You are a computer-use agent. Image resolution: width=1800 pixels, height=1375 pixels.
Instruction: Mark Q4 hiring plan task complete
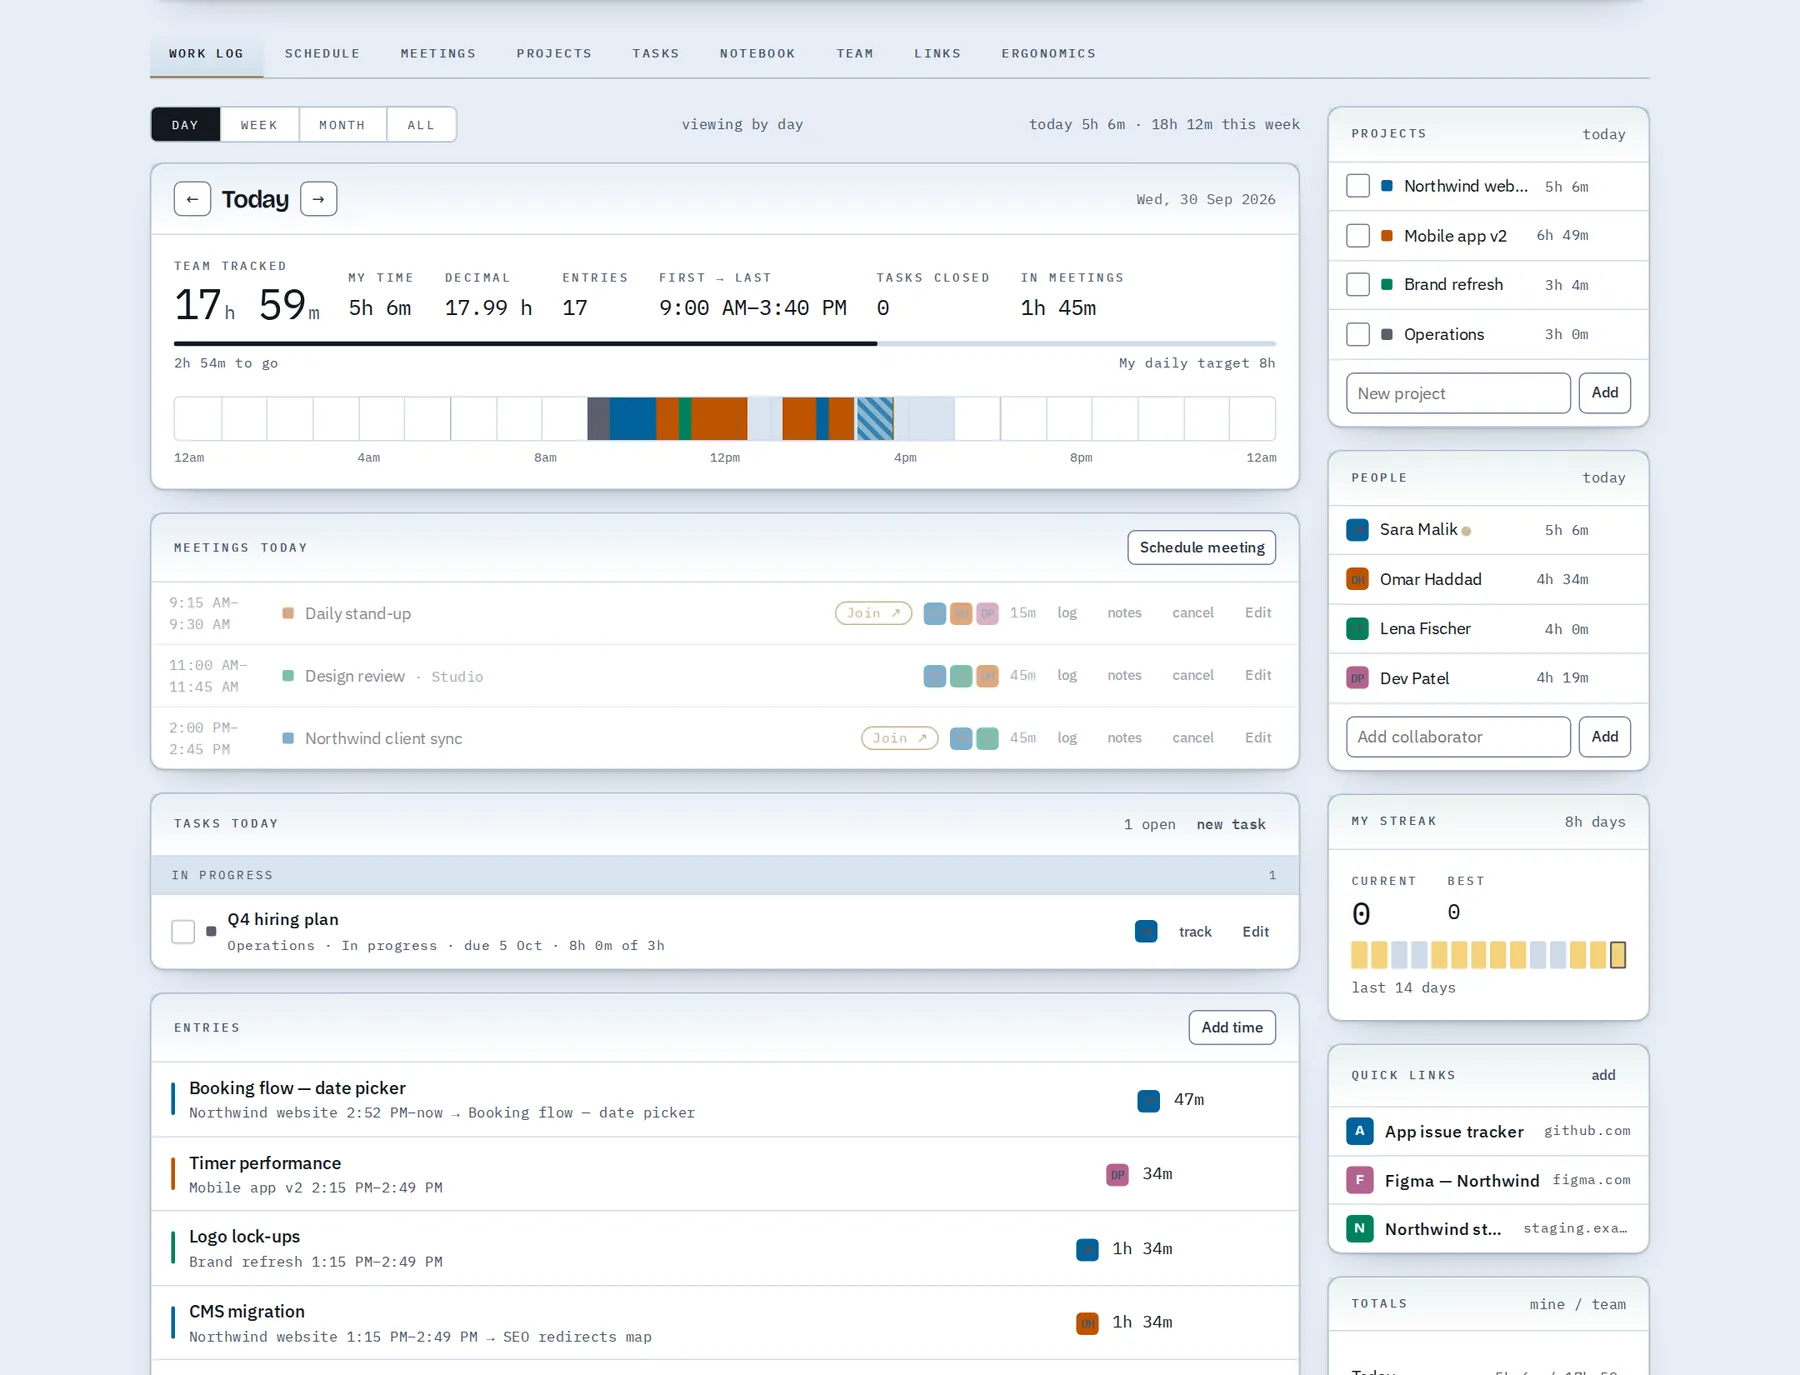click(183, 932)
